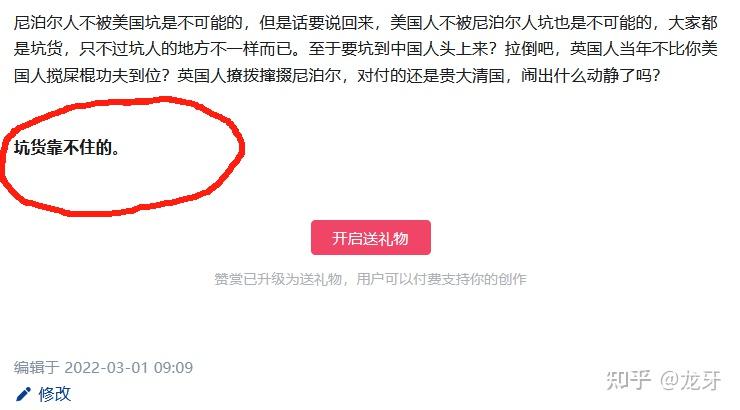Click the paragraph line starting 国人搅屎棍功夫到位
This screenshot has width=740, height=410.
[337, 75]
